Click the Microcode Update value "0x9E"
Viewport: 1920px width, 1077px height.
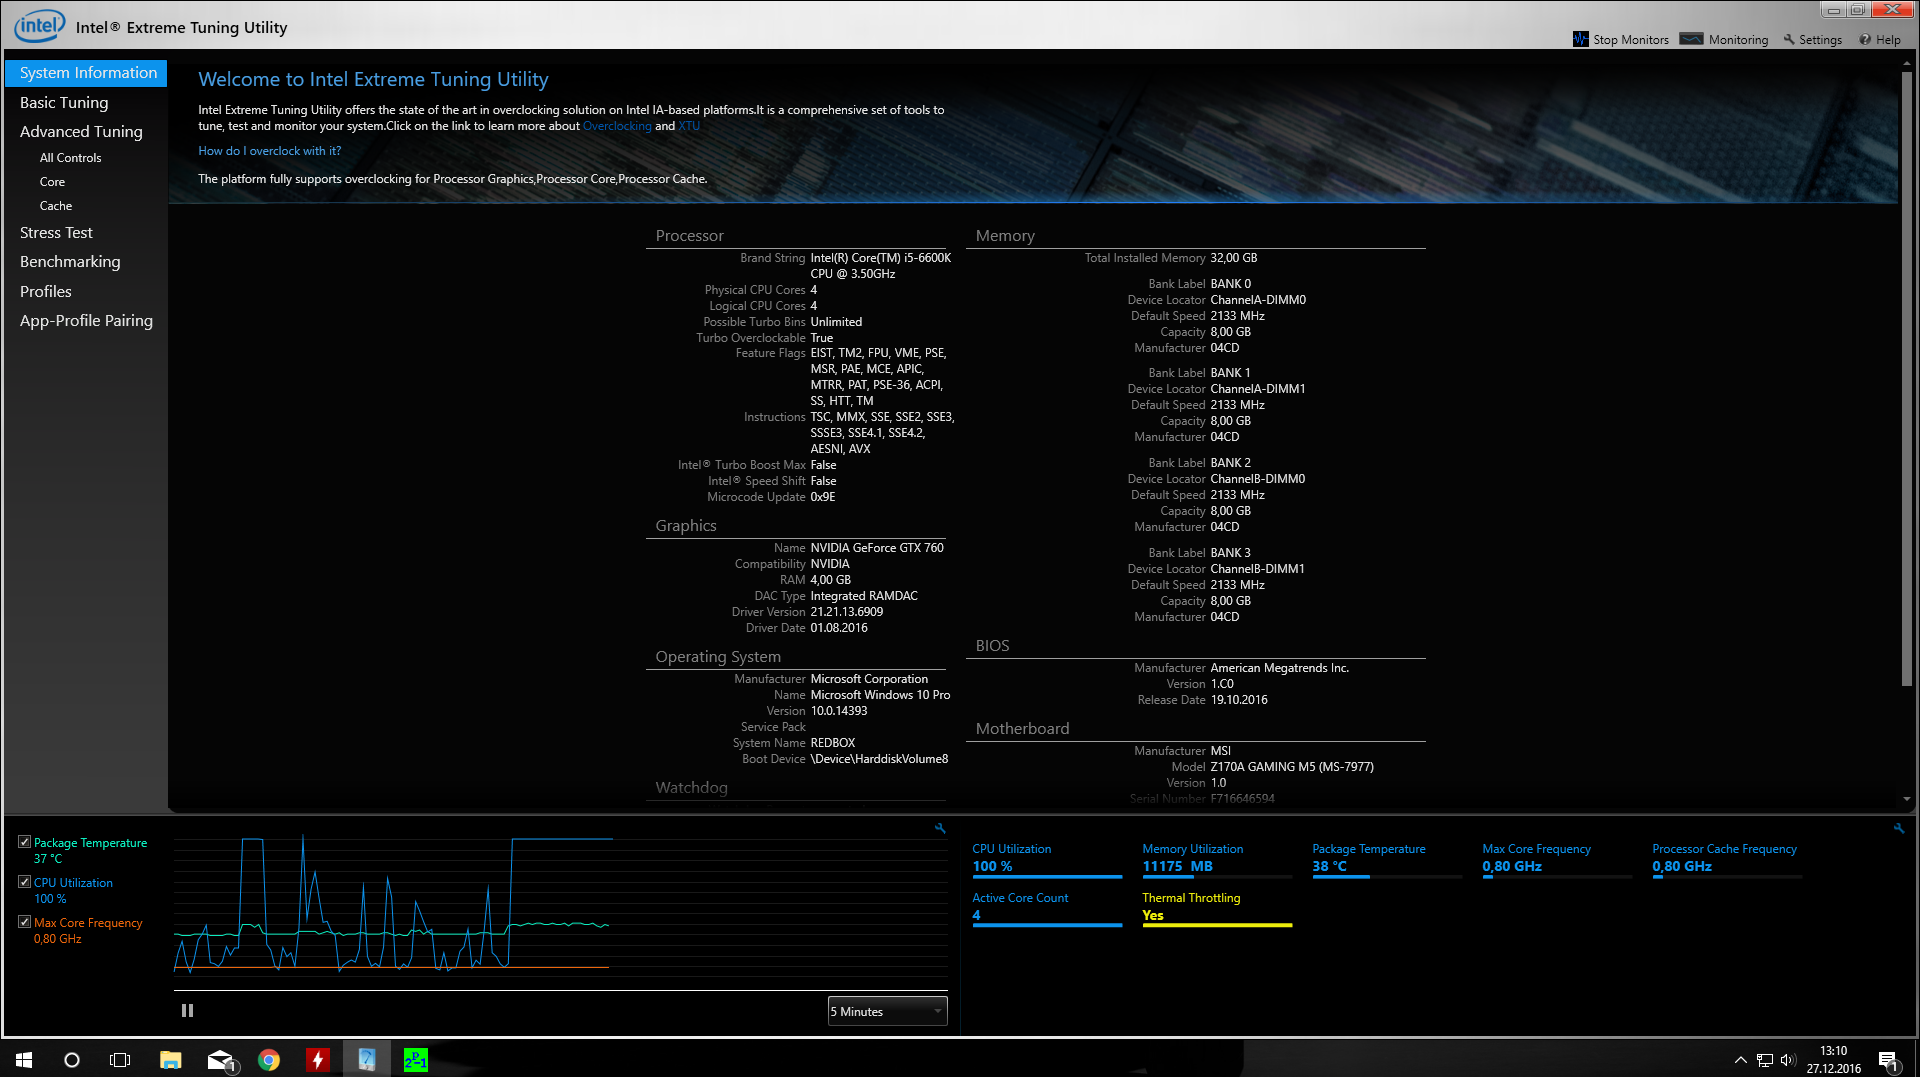tap(823, 497)
